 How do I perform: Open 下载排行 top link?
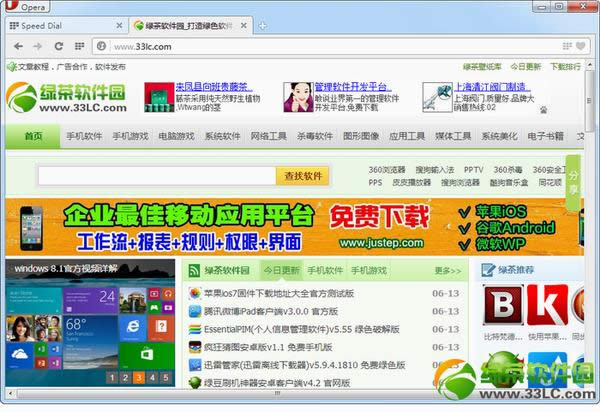click(565, 67)
